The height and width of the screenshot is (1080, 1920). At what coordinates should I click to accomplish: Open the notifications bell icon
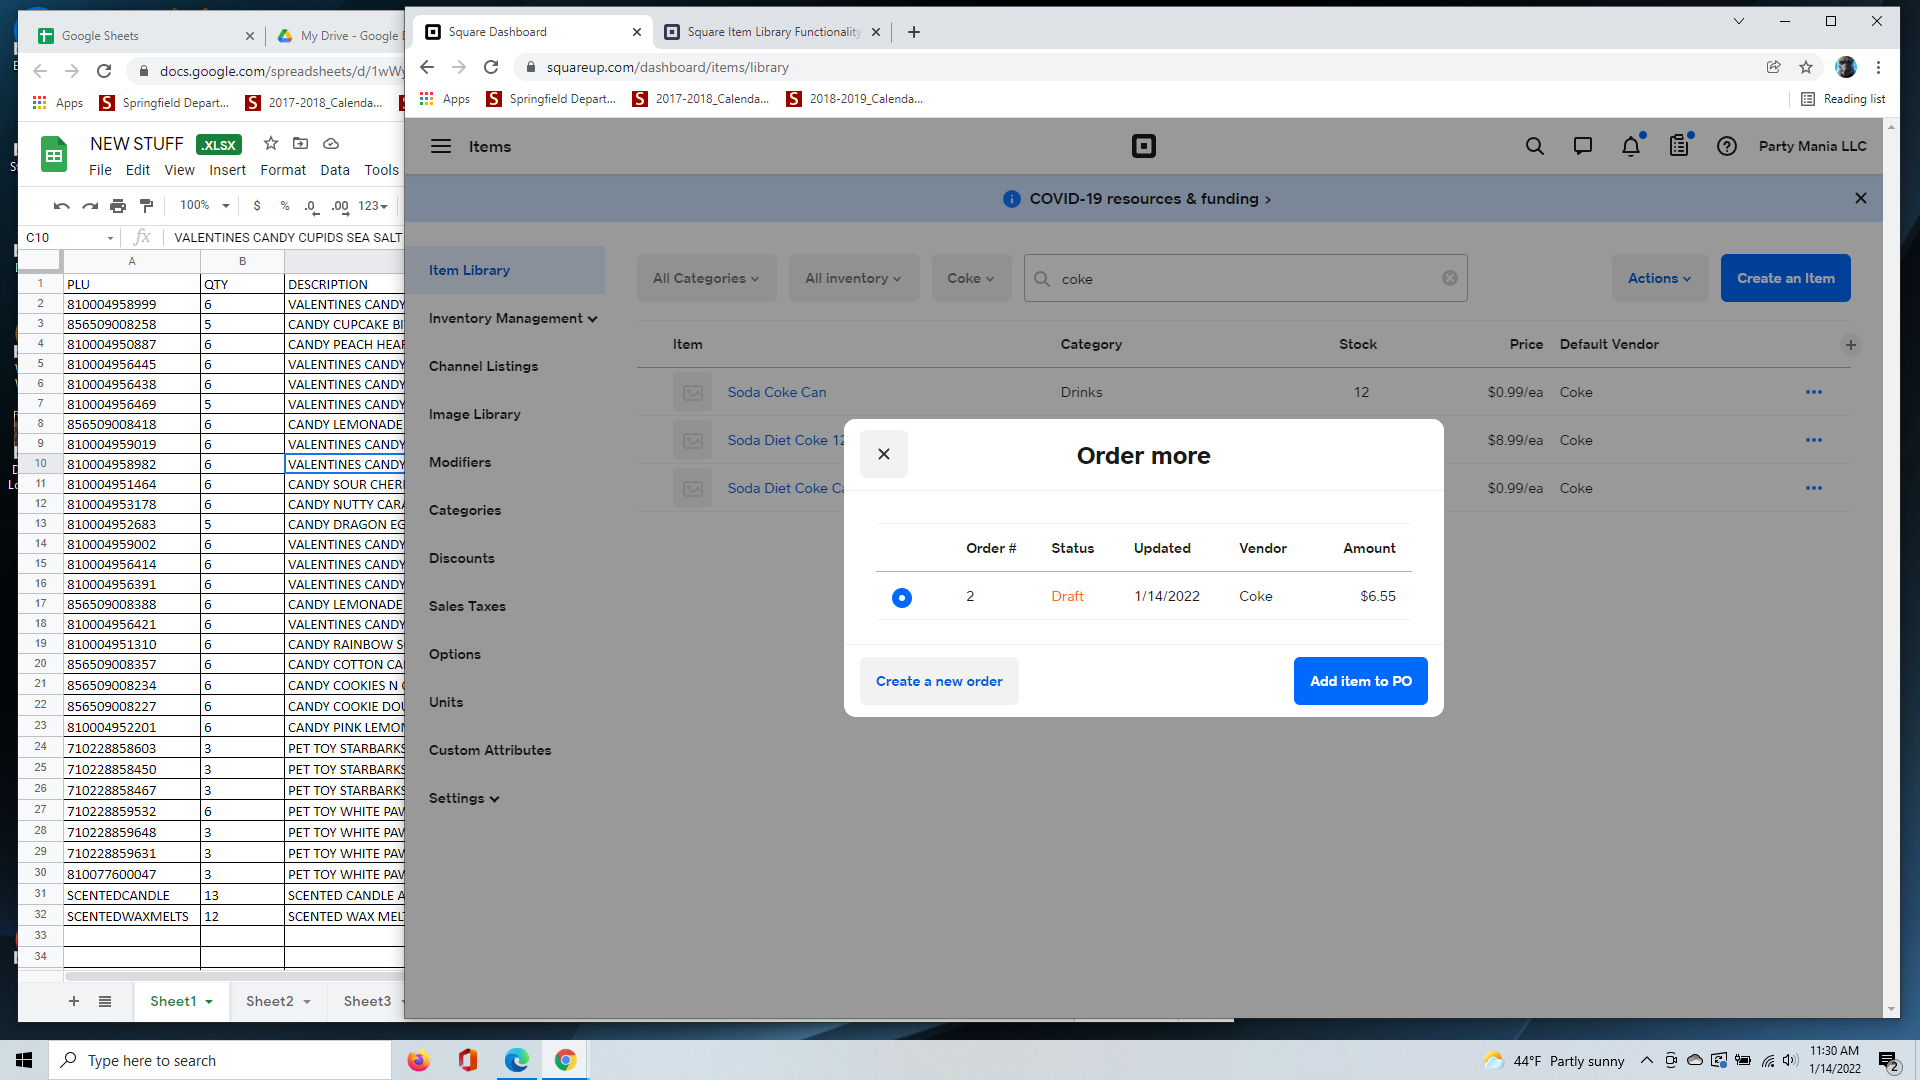[1631, 146]
